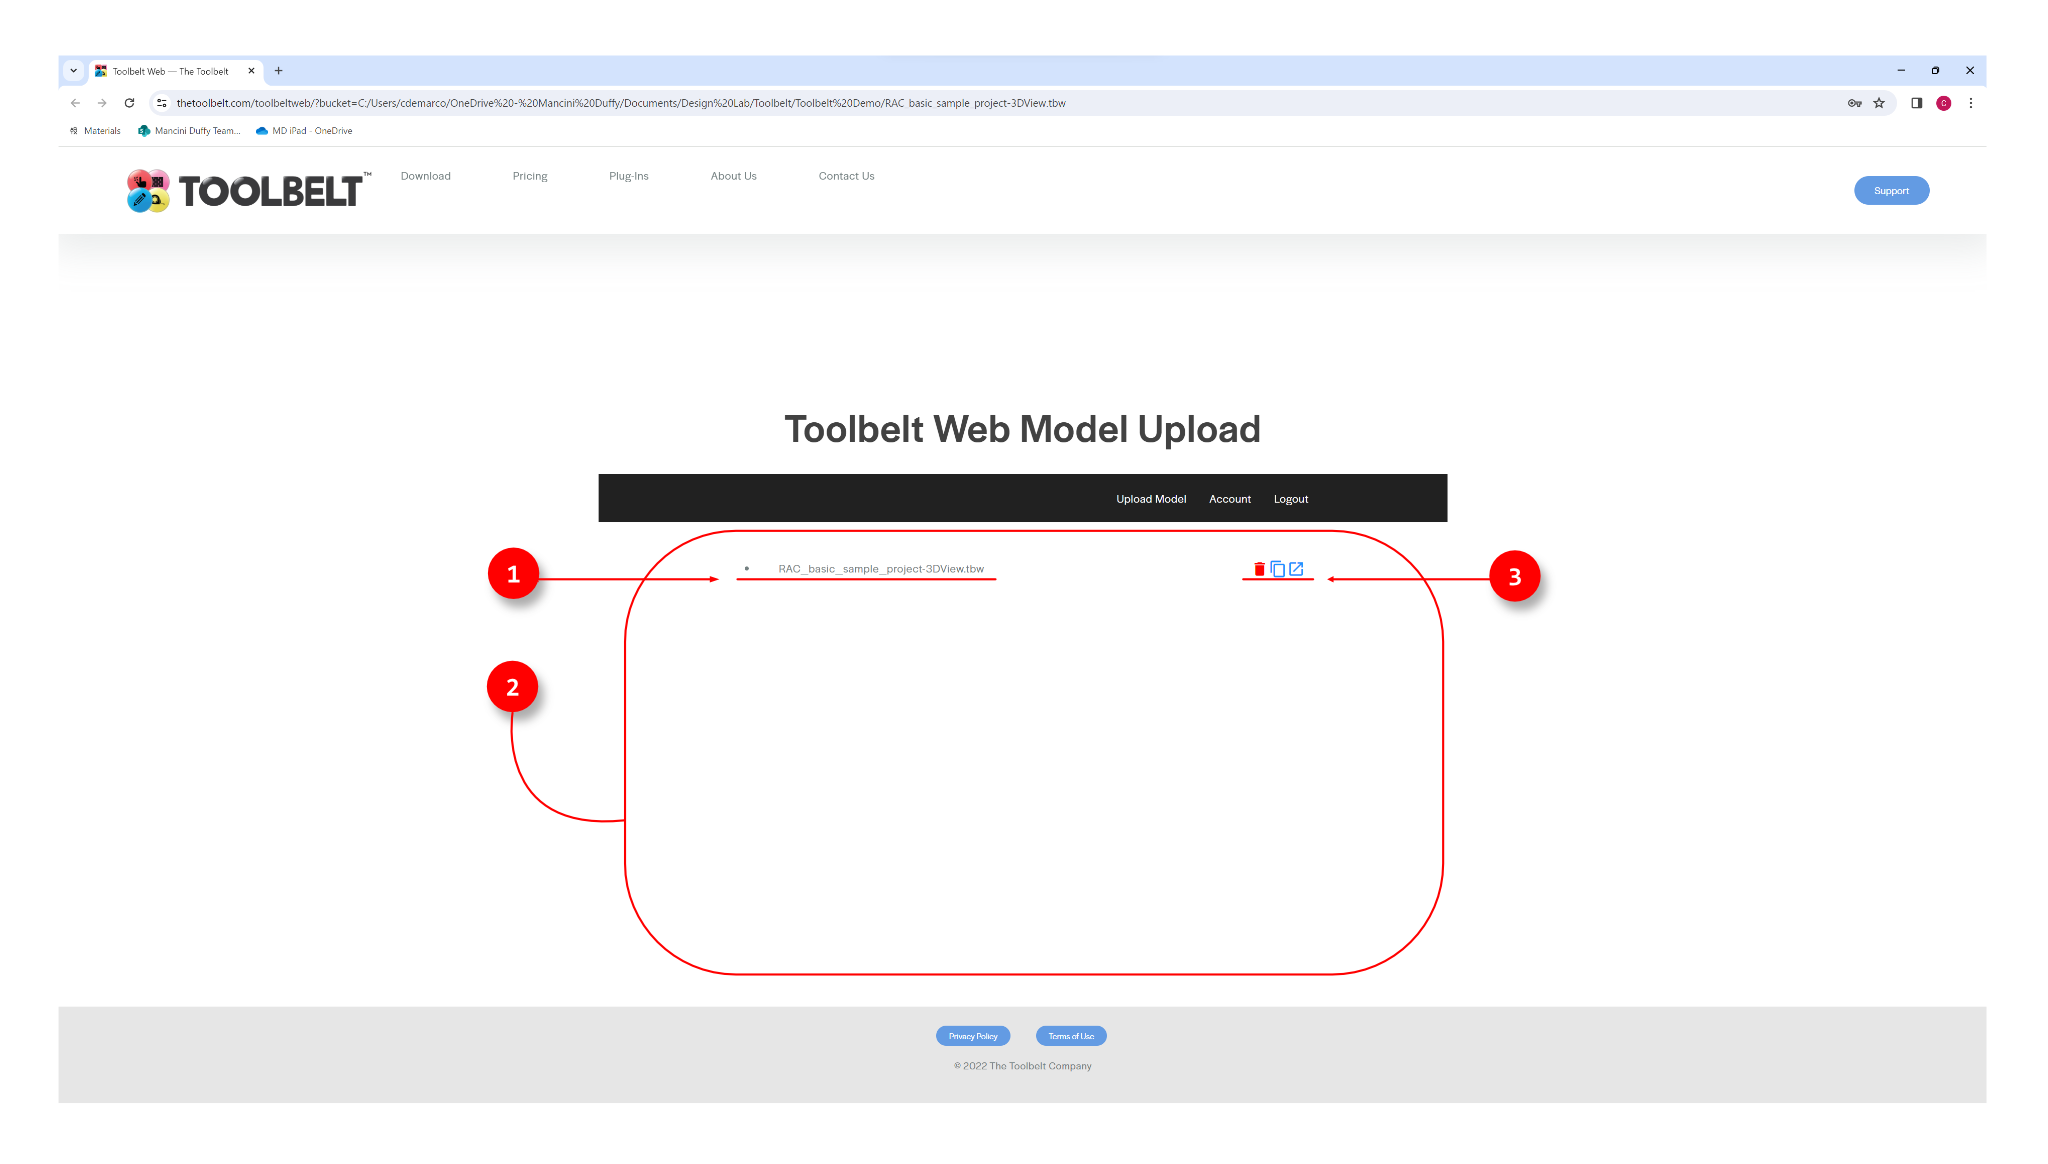Expand the tab search dropdown arrow
Screen dimensions: 2048x1164
pyautogui.click(x=73, y=71)
